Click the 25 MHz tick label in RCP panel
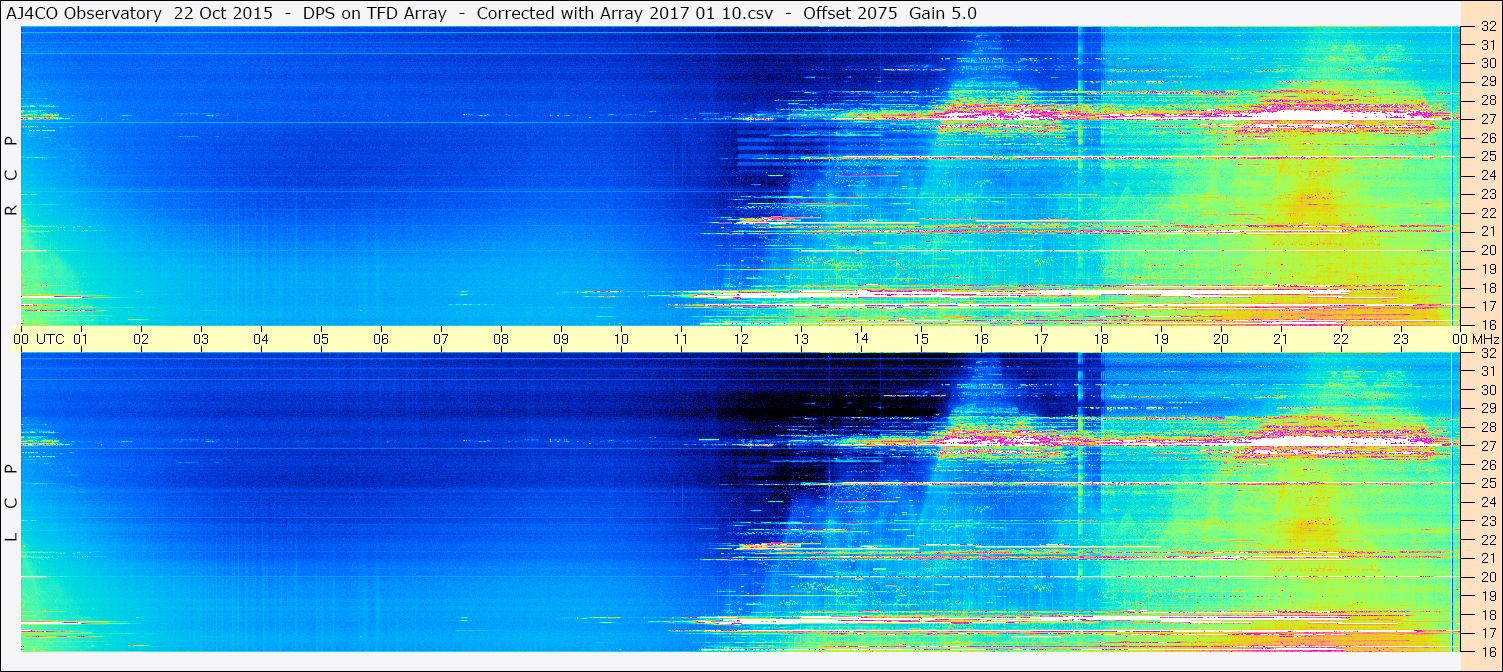Screen dimensions: 1503x672 pyautogui.click(x=1488, y=157)
